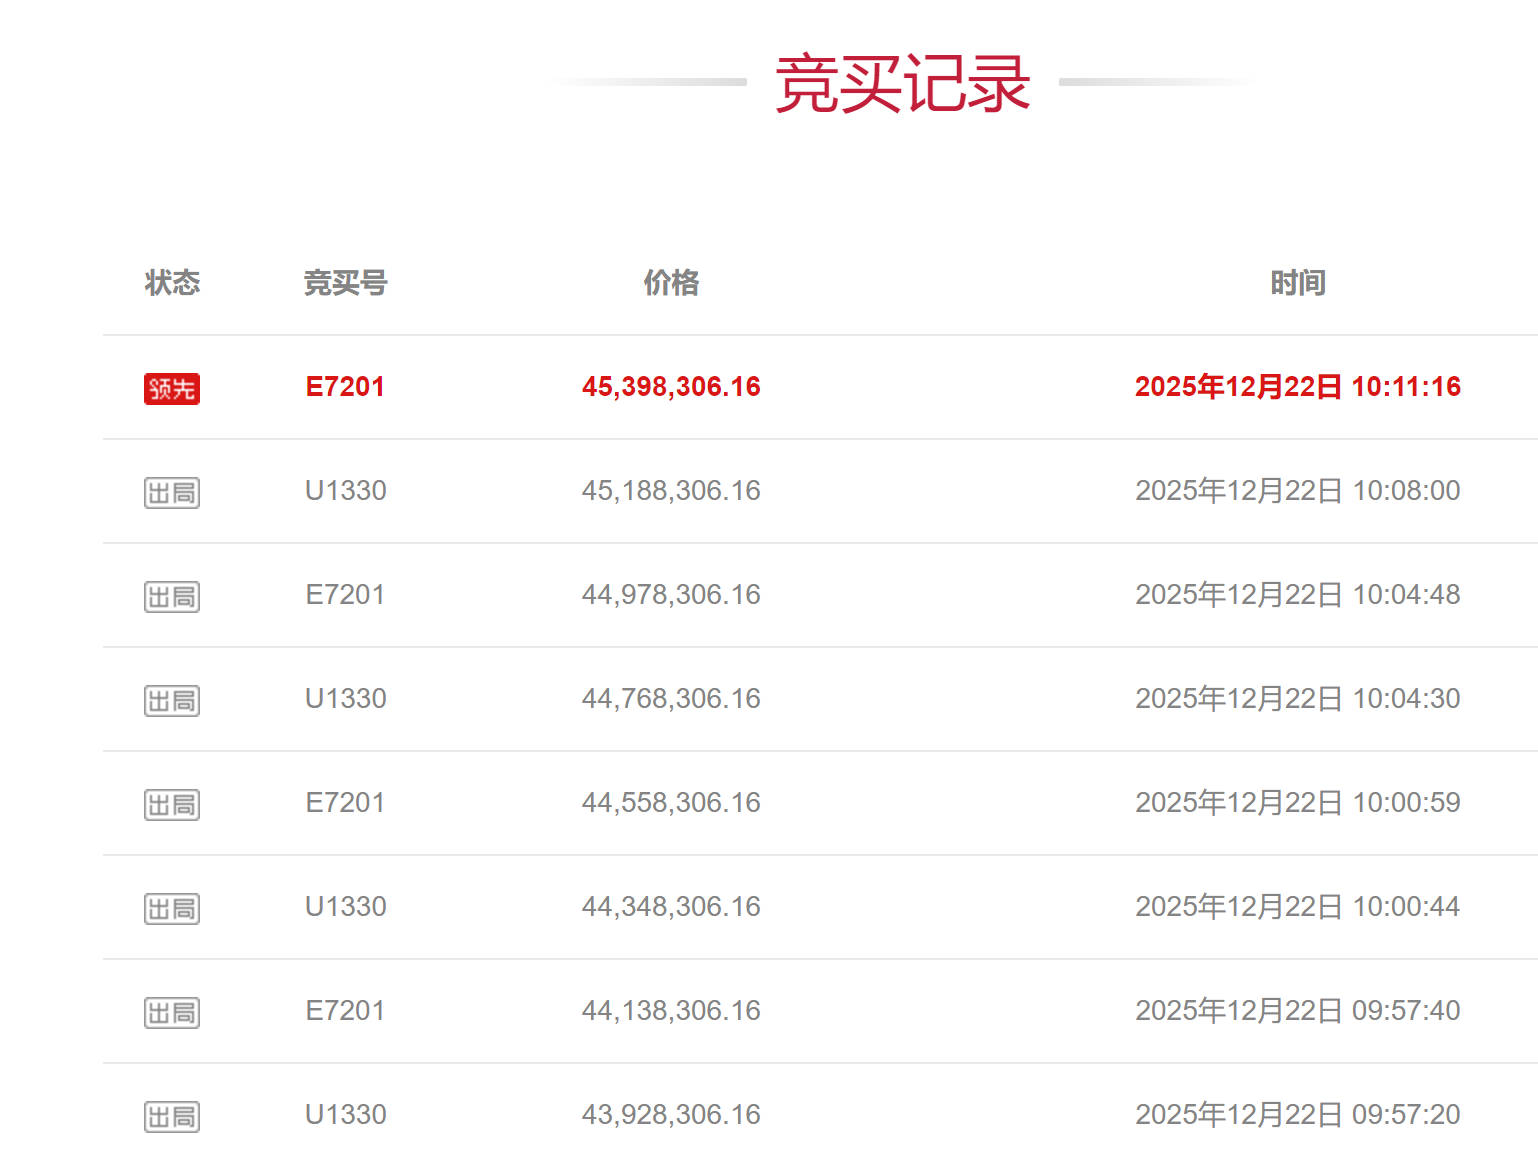Select bidder E7201 at 10:00:59 row
This screenshot has width=1538, height=1158.
[345, 803]
